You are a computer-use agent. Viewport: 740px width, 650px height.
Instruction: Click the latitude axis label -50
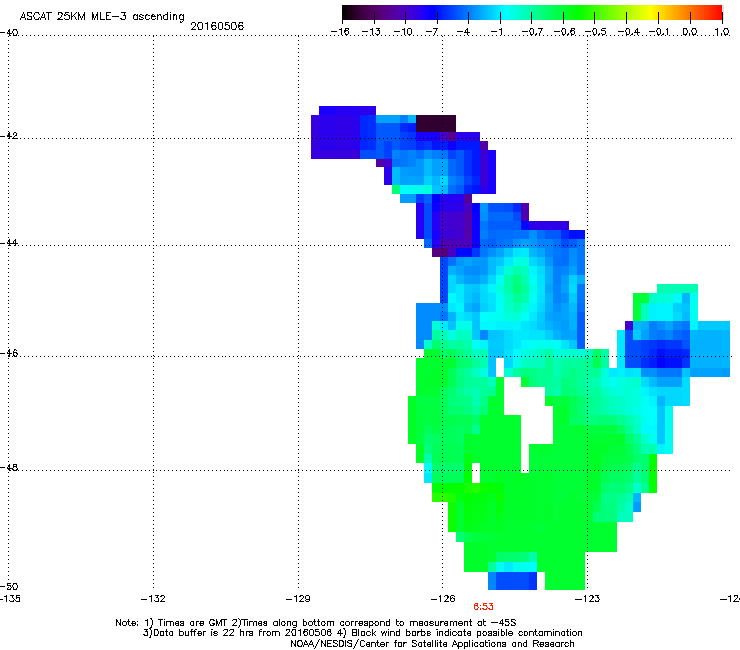click(x=9, y=587)
